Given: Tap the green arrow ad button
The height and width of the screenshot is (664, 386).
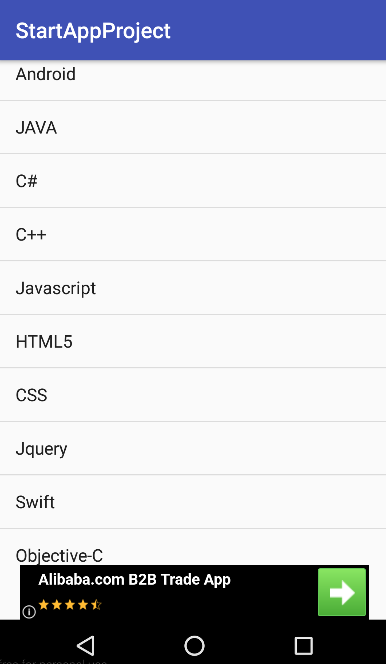Looking at the screenshot, I should pos(342,592).
